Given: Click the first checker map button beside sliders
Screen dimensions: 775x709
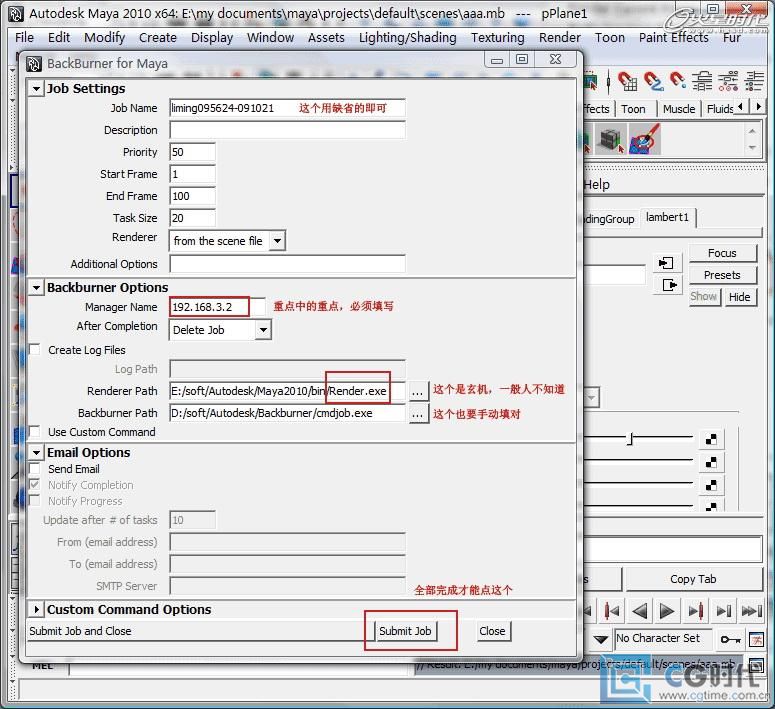Looking at the screenshot, I should [x=711, y=439].
